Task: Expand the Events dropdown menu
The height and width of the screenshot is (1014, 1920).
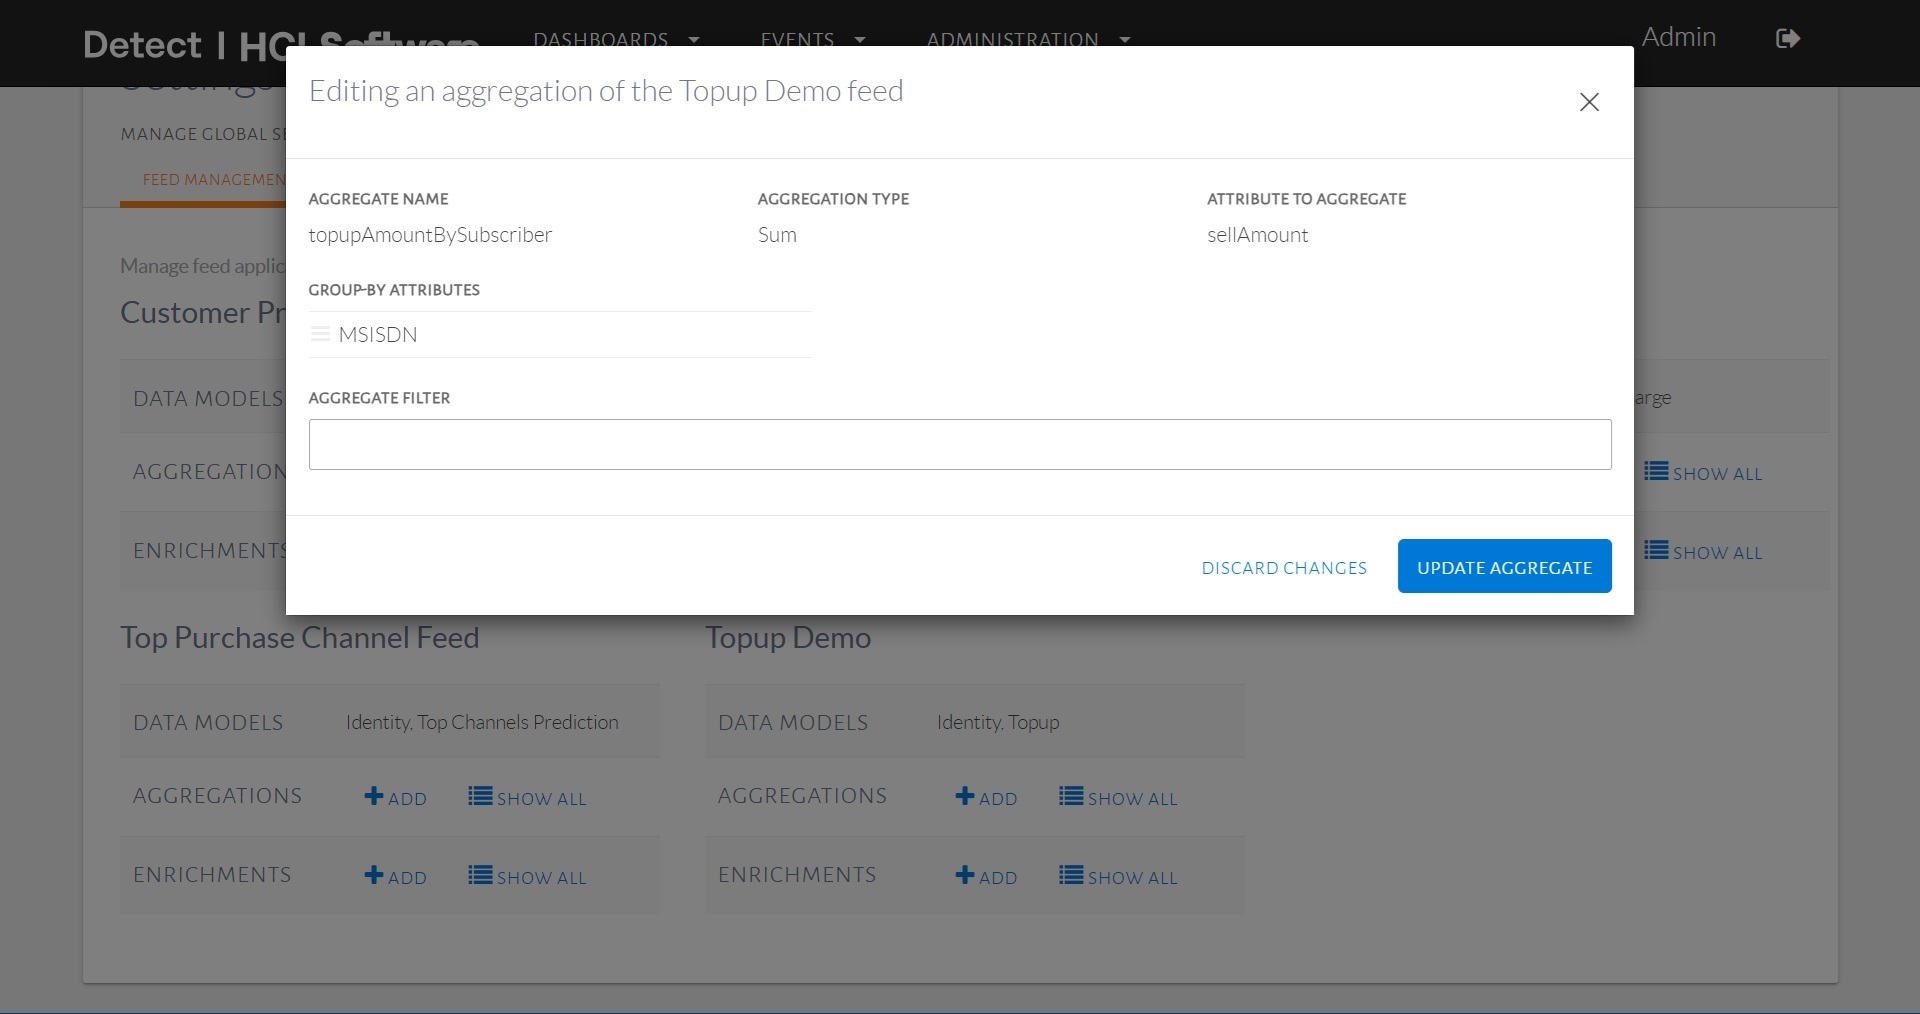Action: coord(811,39)
